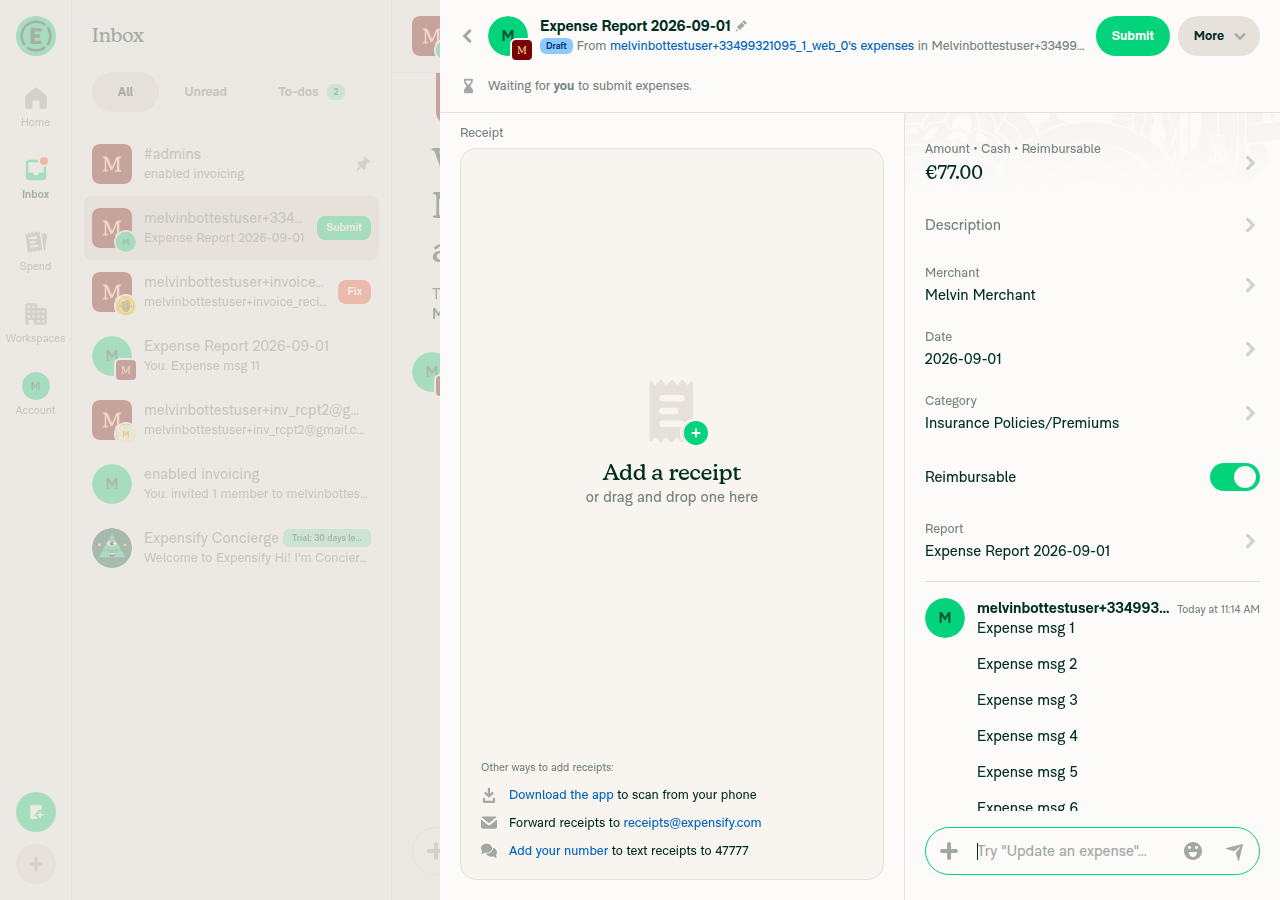Focus the message composer input
Viewport: 1280px width, 900px height.
1073,851
